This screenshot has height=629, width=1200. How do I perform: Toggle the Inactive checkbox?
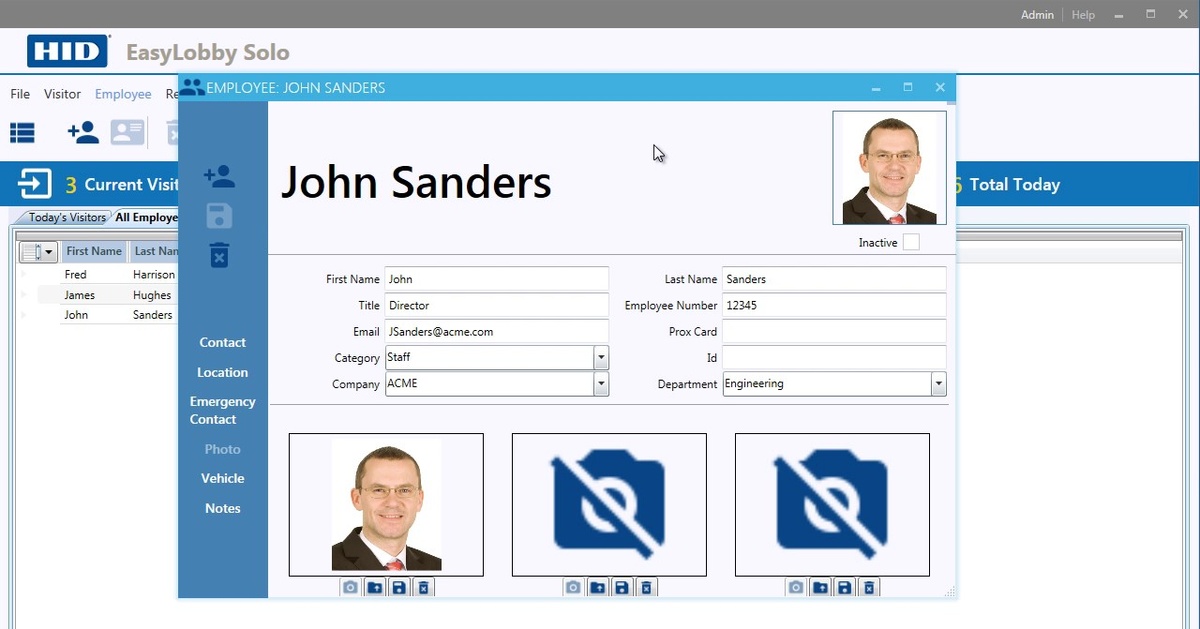pyautogui.click(x=911, y=242)
